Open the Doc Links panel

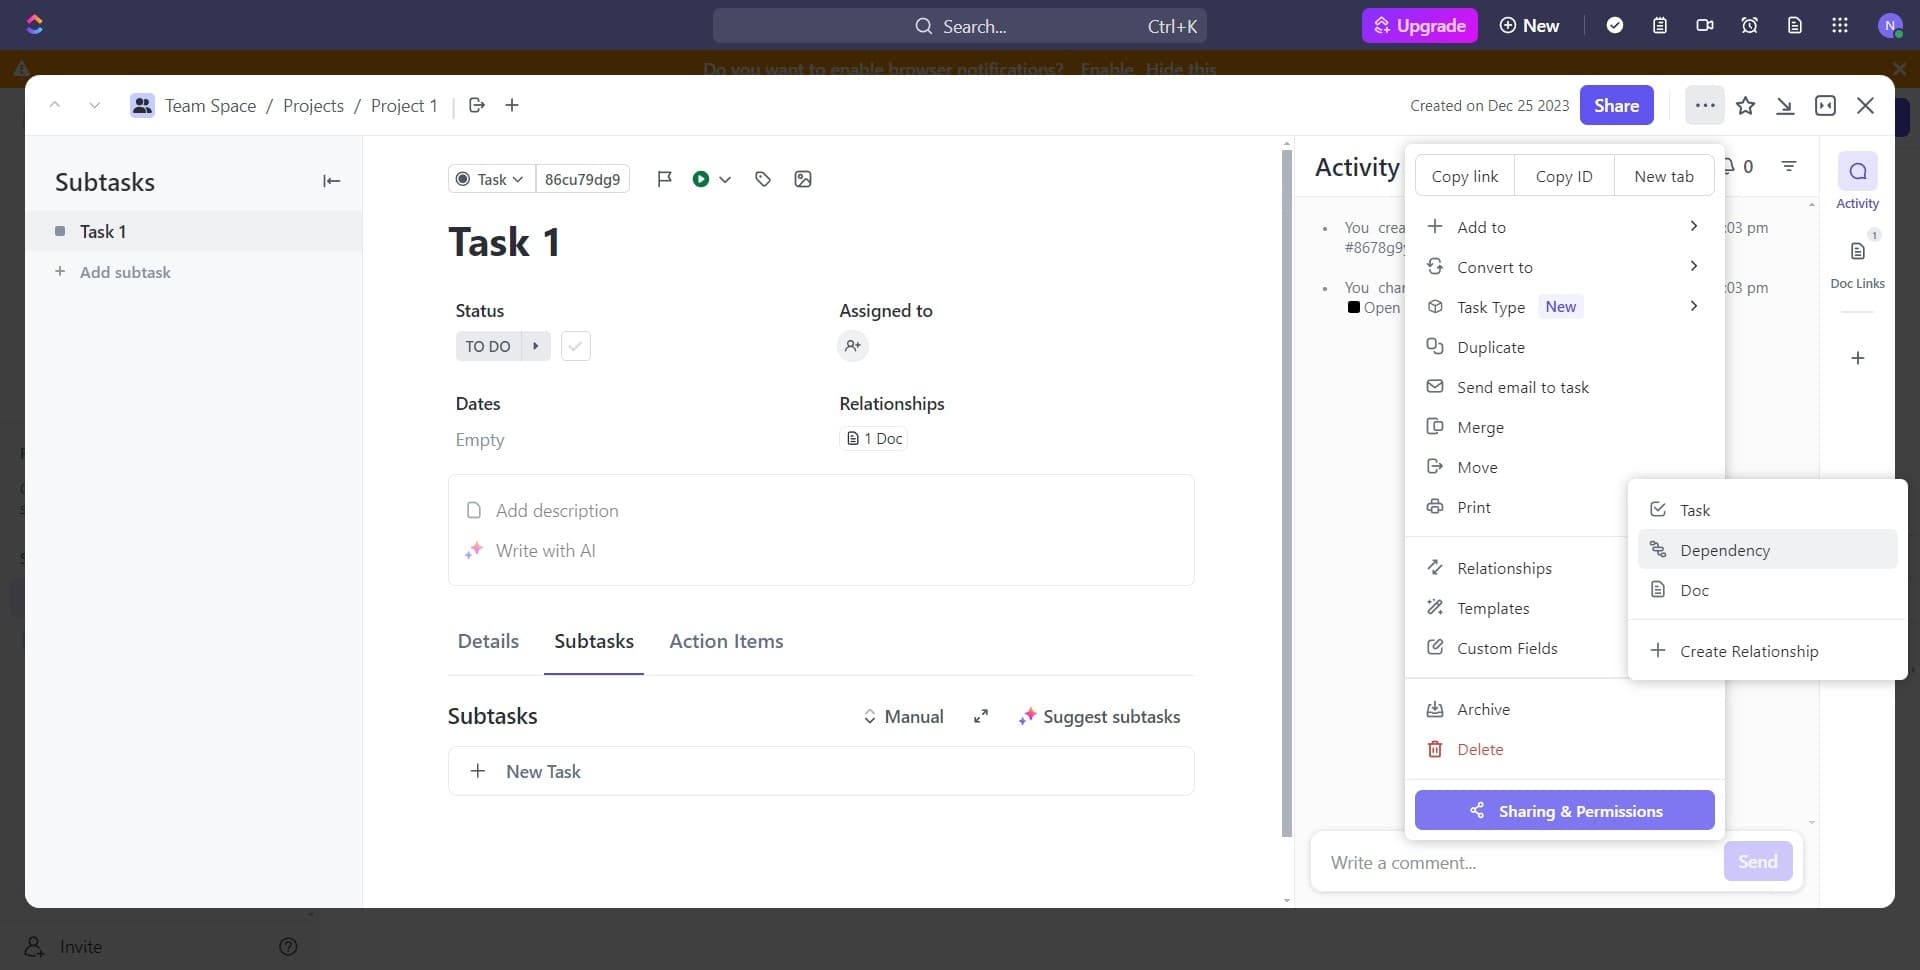(x=1857, y=260)
